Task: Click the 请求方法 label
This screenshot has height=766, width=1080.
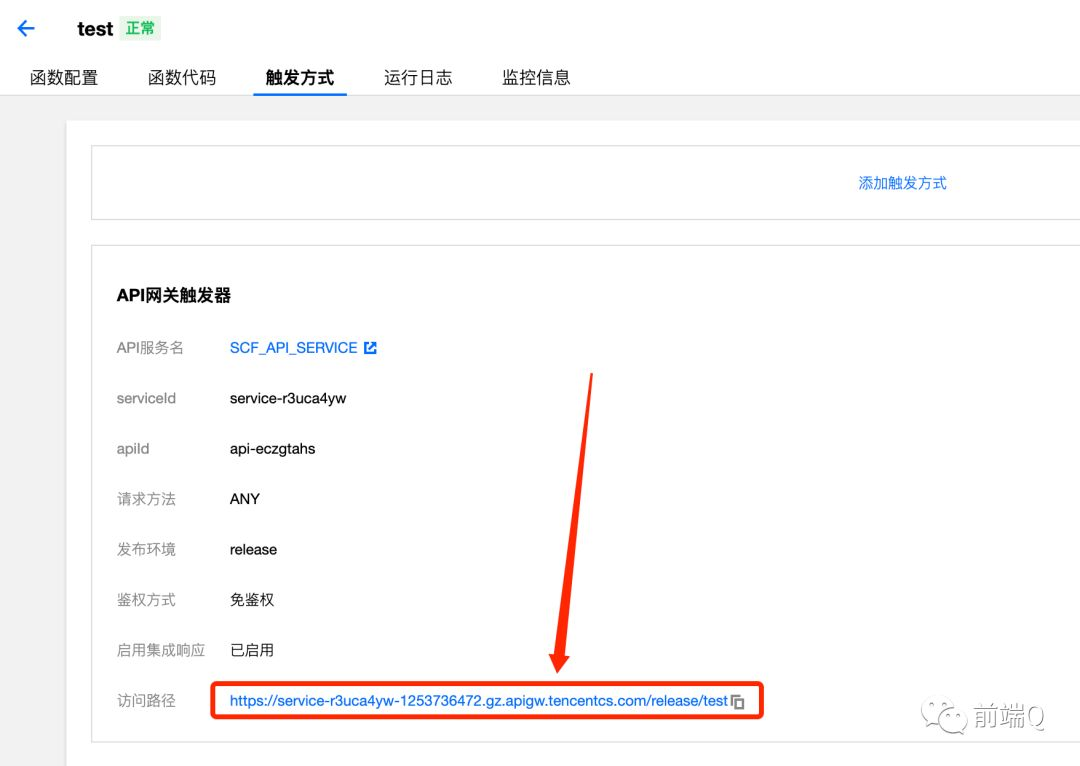Action: (x=146, y=499)
